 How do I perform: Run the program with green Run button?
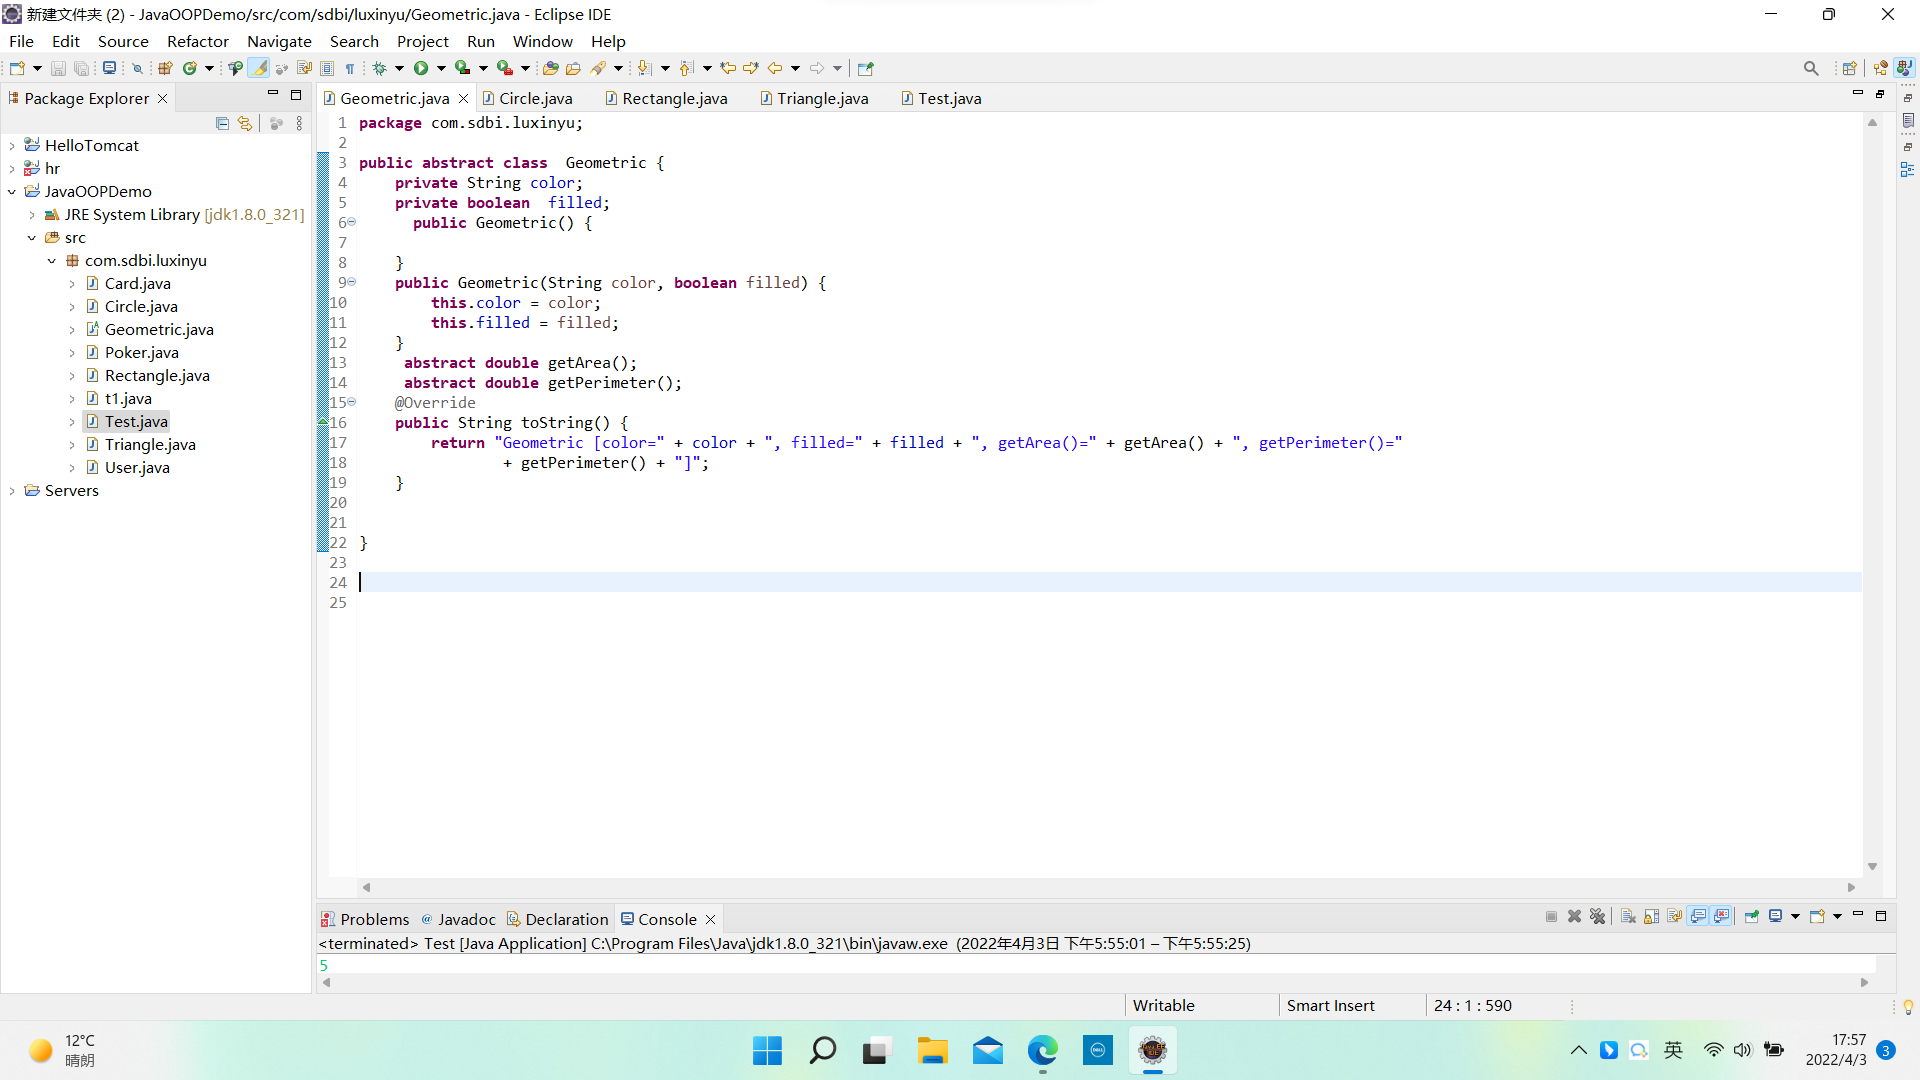pyautogui.click(x=421, y=68)
